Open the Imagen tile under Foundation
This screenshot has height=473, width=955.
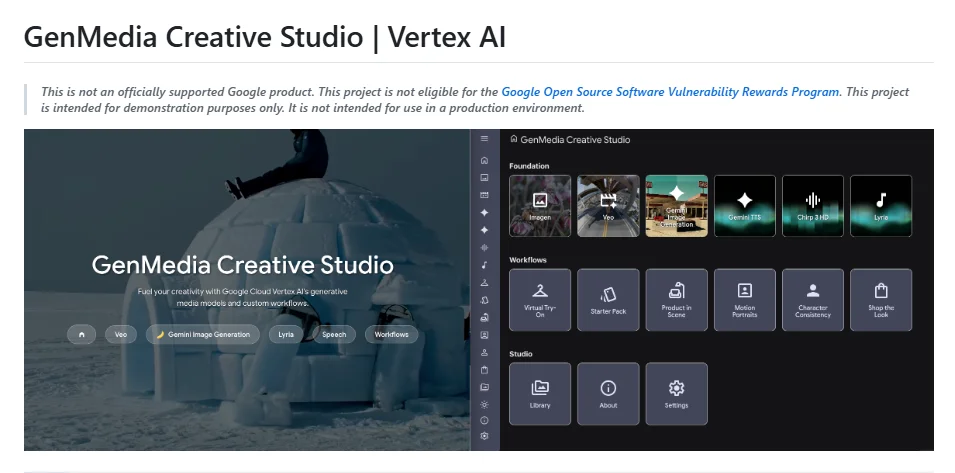click(x=540, y=206)
